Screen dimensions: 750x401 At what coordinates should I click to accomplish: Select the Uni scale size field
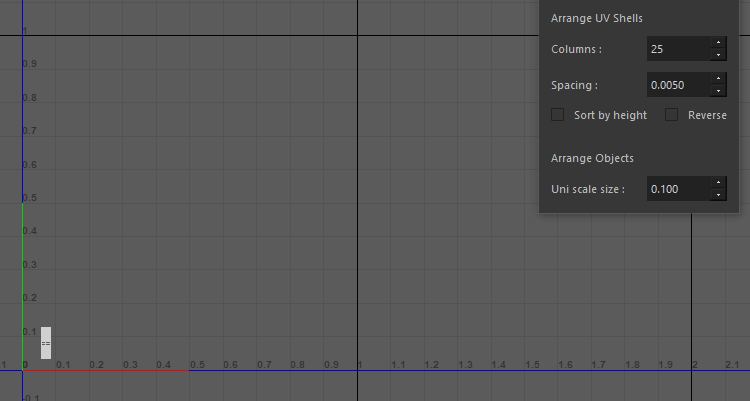(677, 188)
